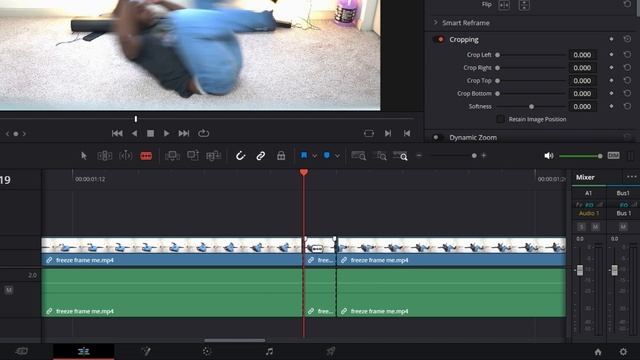
Task: Select the short middle video clip 'free...'
Action: click(x=320, y=250)
